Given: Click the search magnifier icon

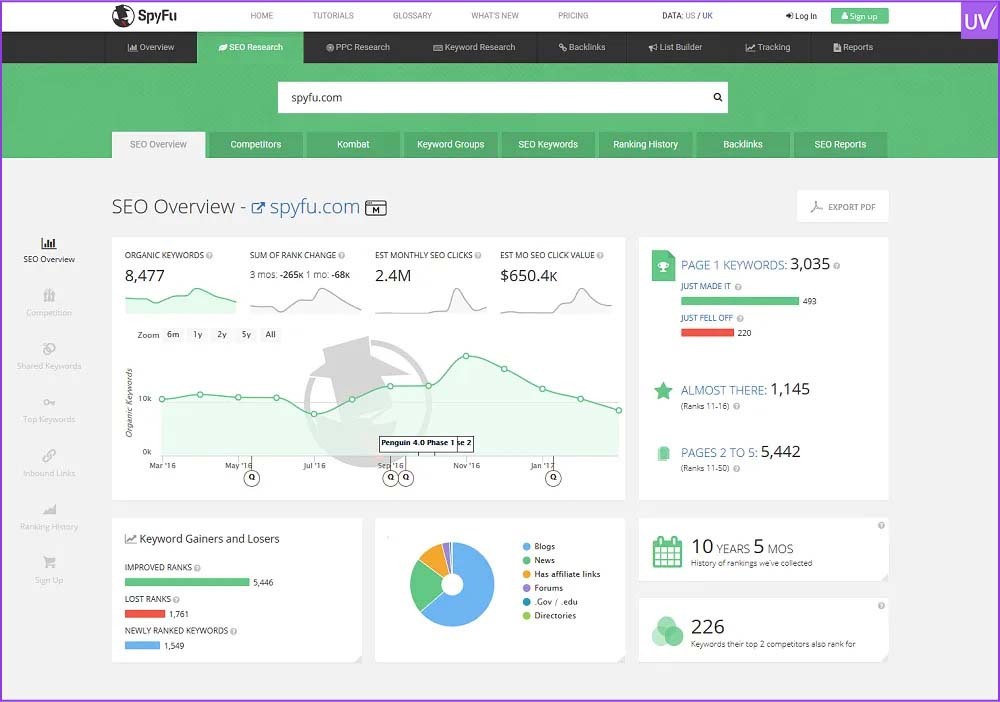Looking at the screenshot, I should click(x=717, y=97).
